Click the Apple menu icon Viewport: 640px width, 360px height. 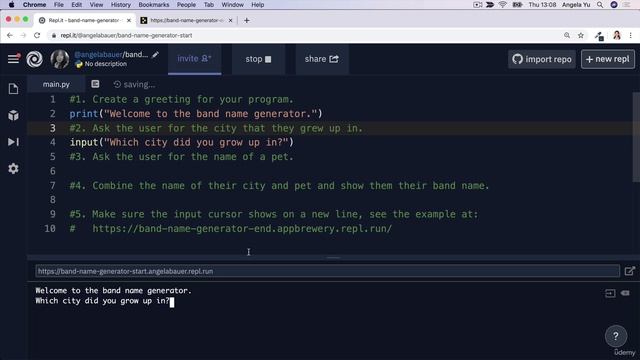pyautogui.click(x=11, y=5)
